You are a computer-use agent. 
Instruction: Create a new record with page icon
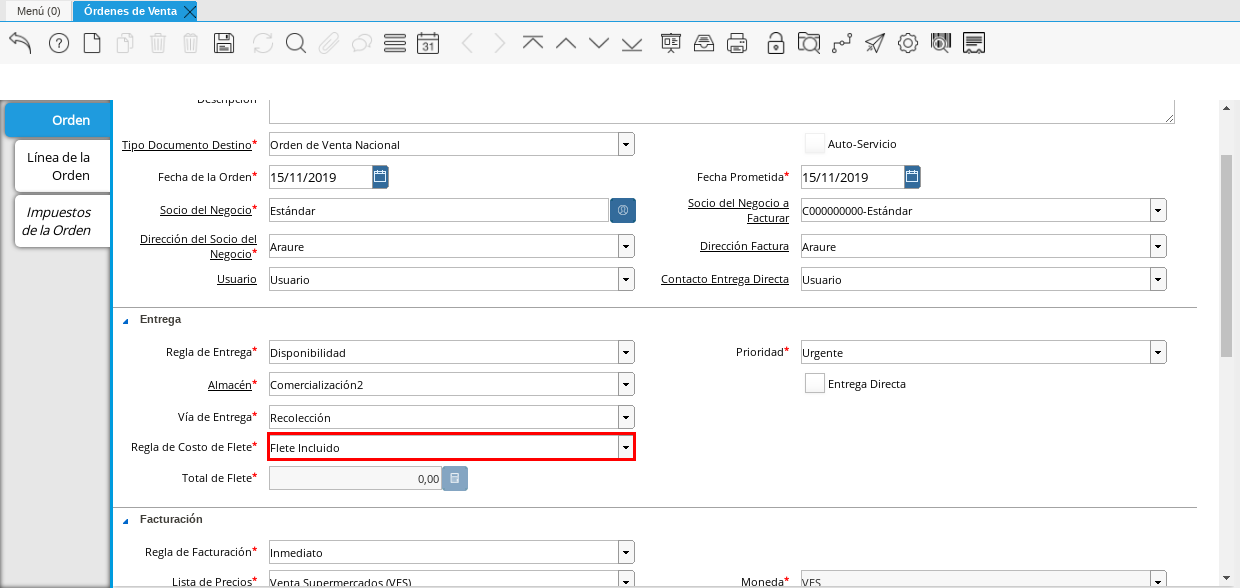coord(92,43)
